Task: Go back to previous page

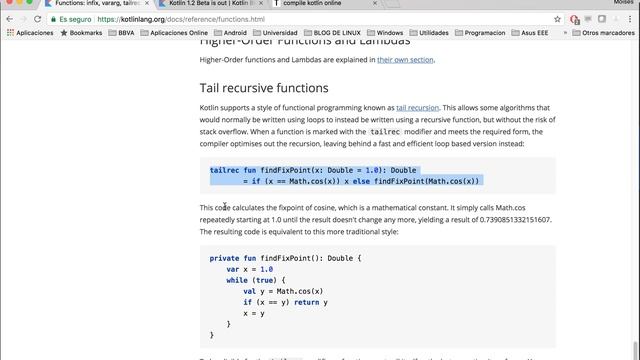Action: pos(9,19)
